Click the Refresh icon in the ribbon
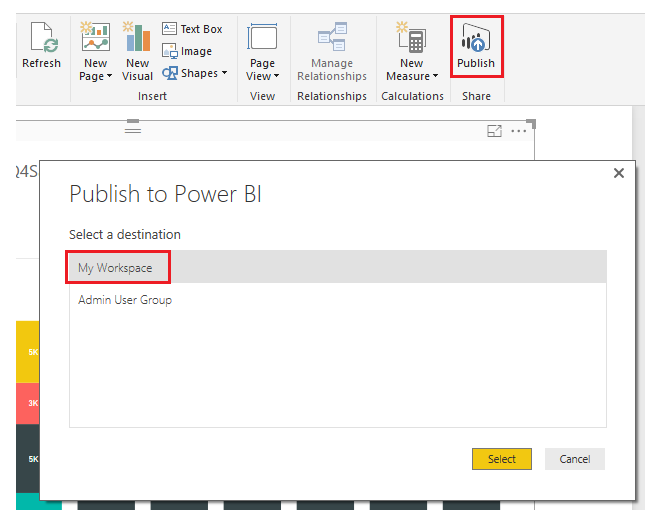This screenshot has width=653, height=513. click(x=43, y=37)
